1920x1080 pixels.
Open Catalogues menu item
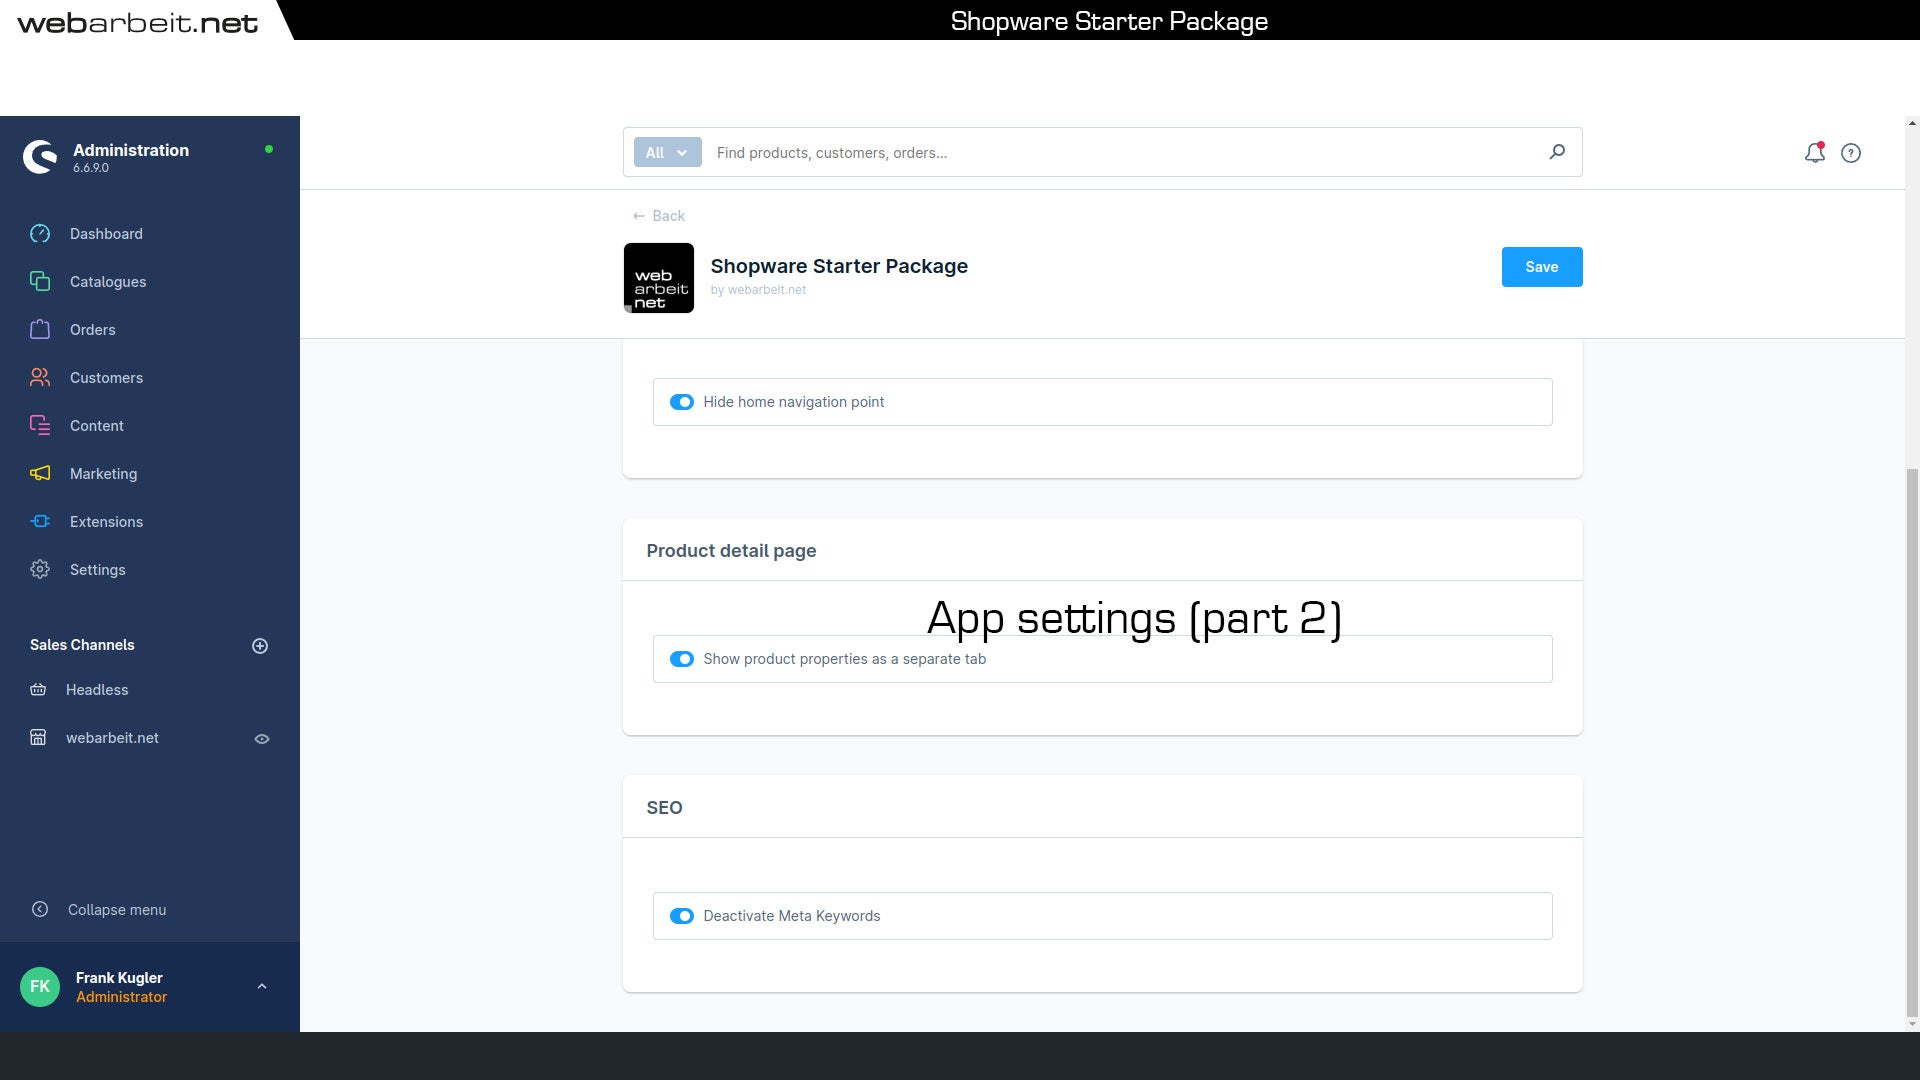pos(108,282)
